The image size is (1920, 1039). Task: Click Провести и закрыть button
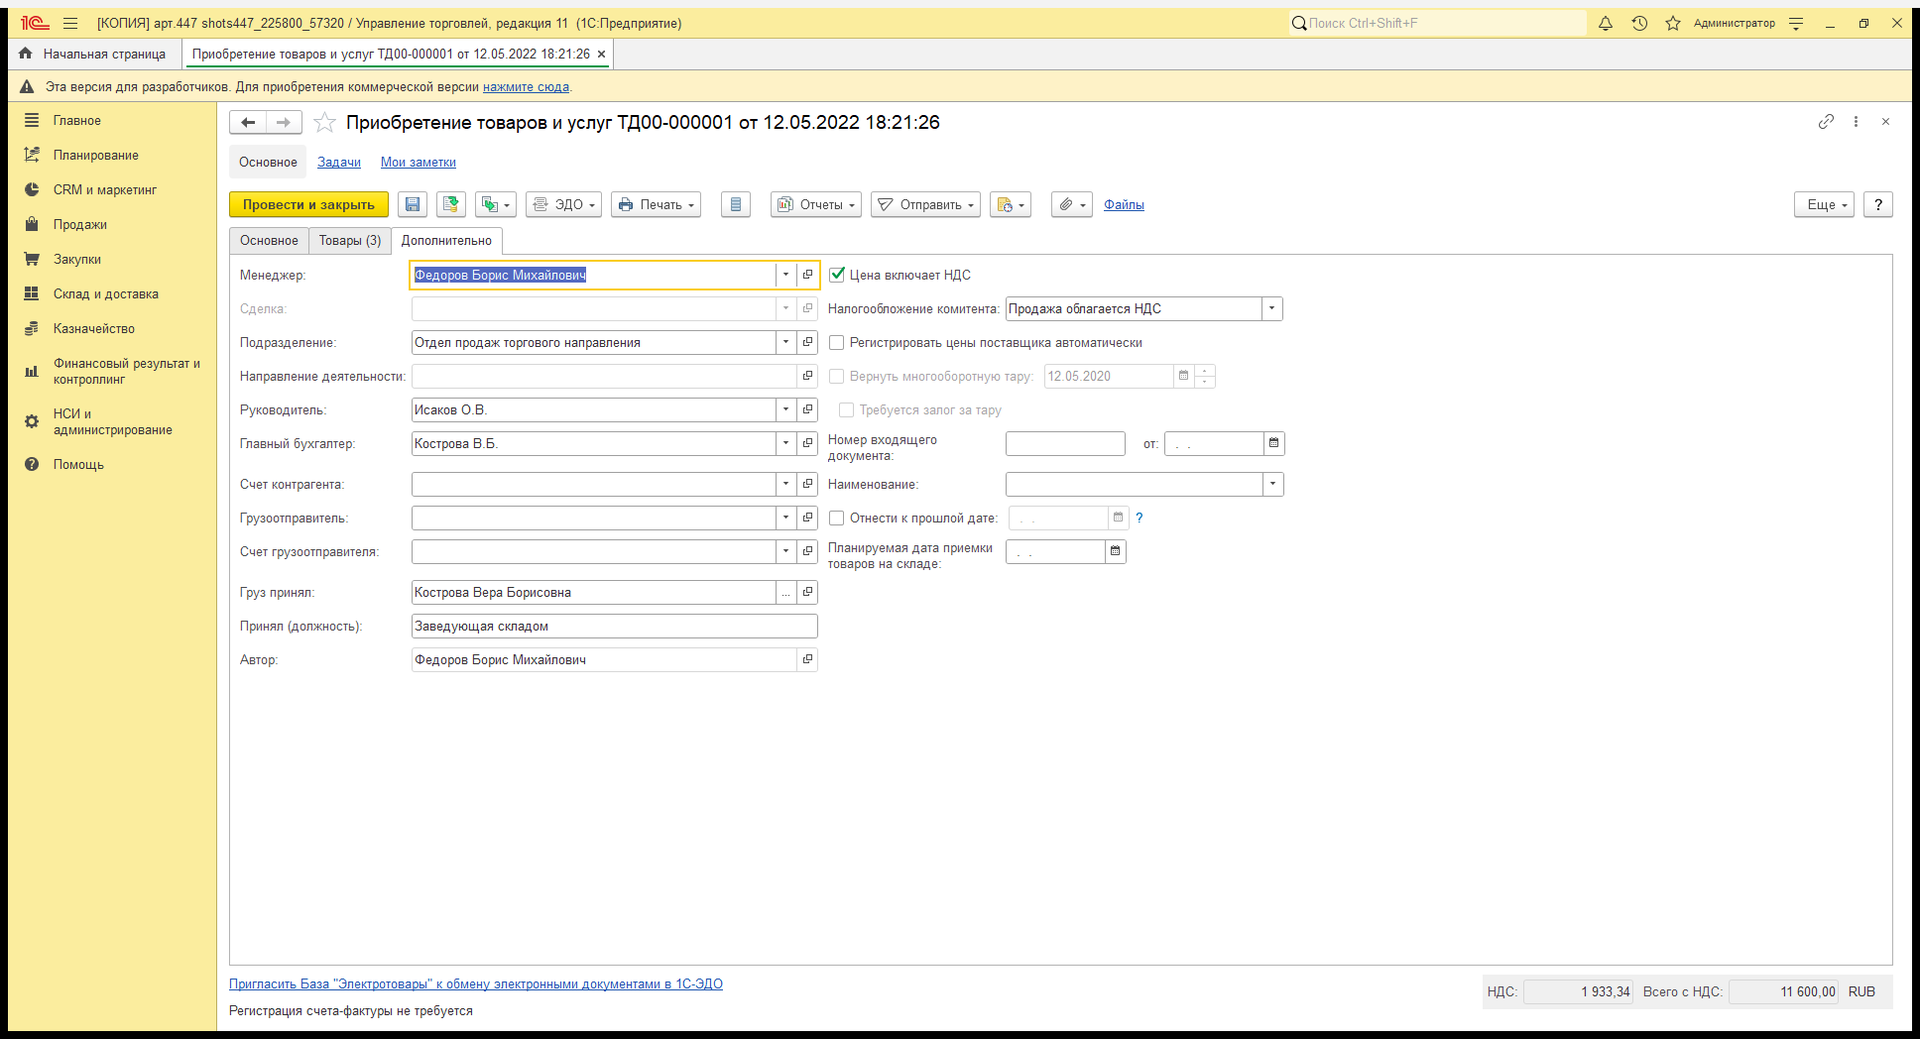(309, 205)
